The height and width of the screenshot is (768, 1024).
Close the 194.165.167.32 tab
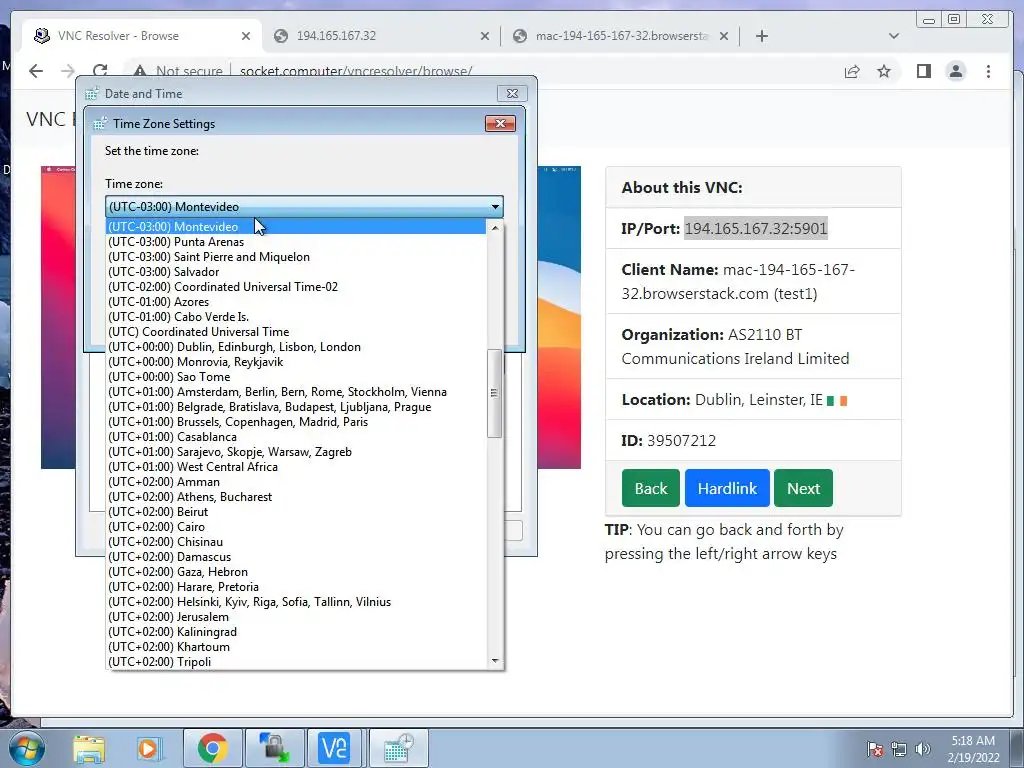[485, 36]
